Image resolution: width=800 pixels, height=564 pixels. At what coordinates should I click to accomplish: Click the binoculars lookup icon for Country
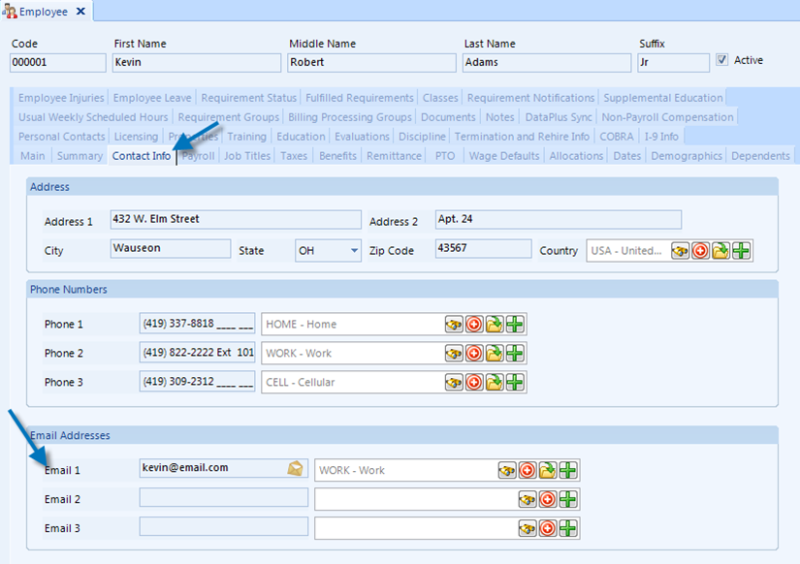click(680, 251)
